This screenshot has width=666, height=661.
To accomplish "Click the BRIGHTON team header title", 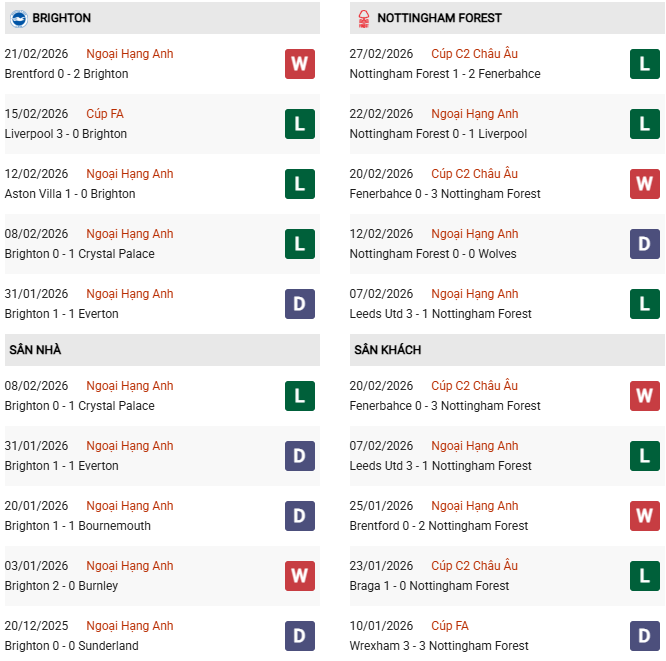I will [x=61, y=18].
